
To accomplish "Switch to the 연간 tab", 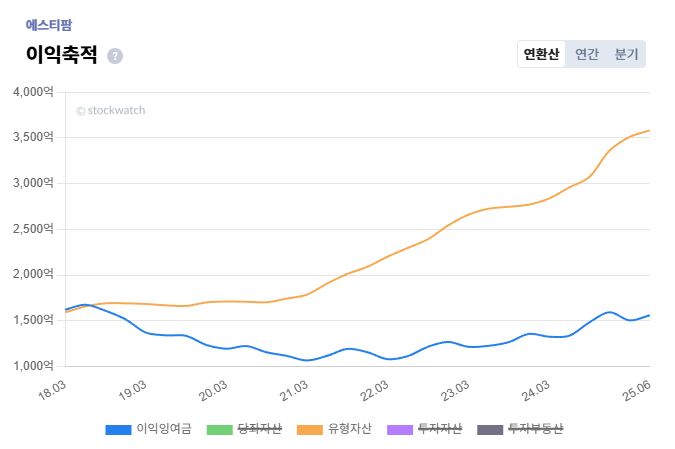I will point(587,54).
